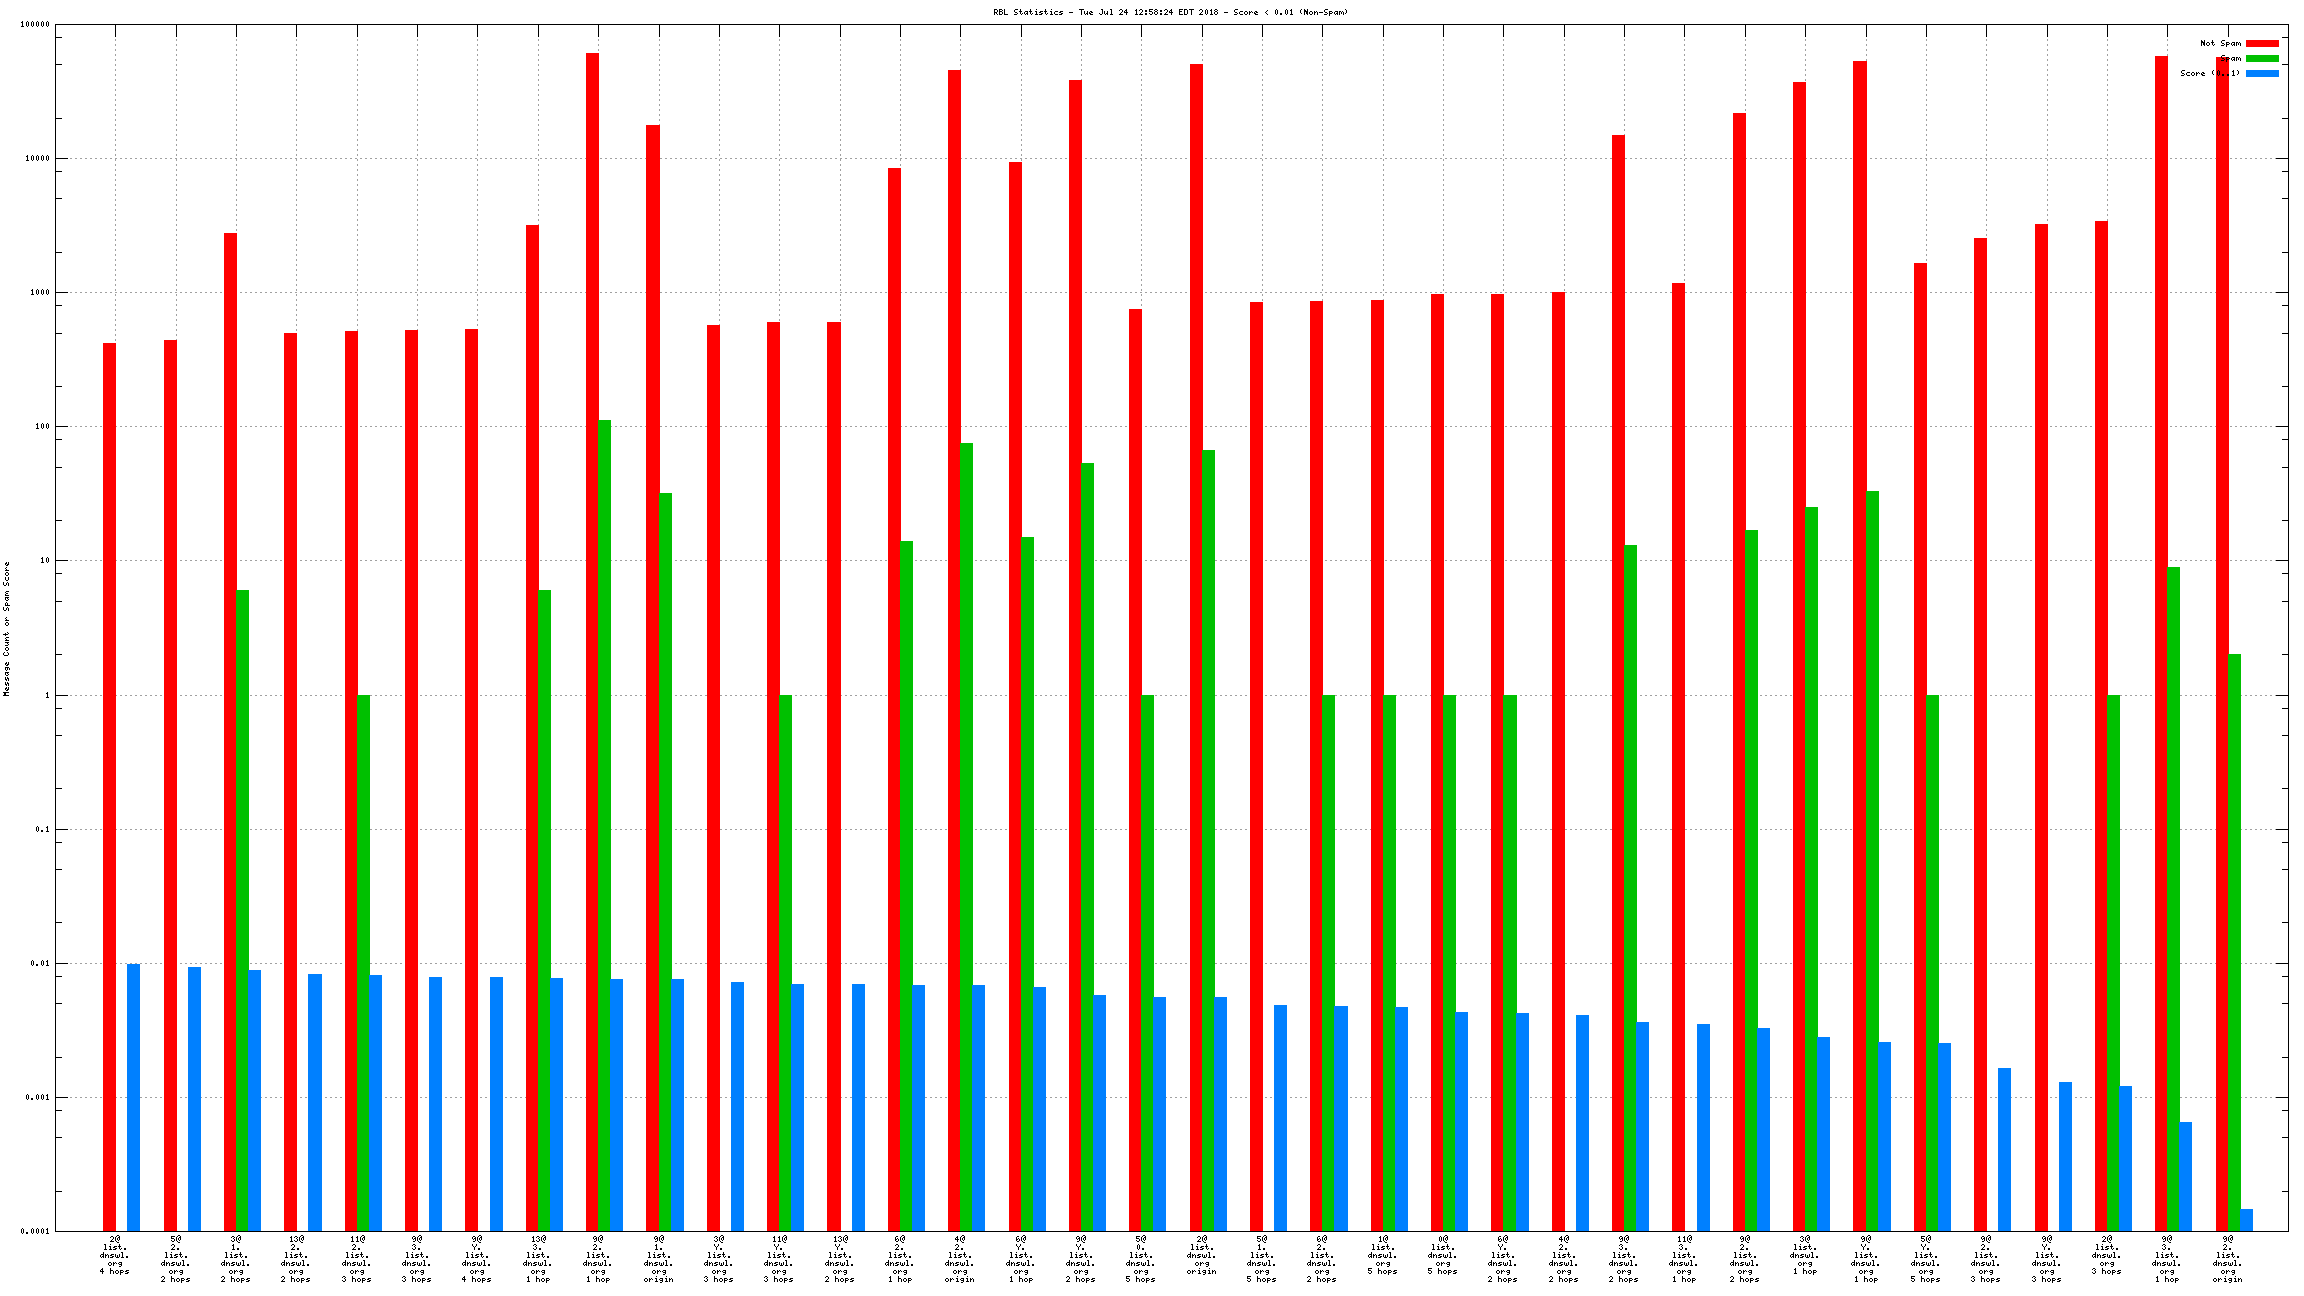Click the 'Message Count or Spam Score' axis label

pos(7,628)
